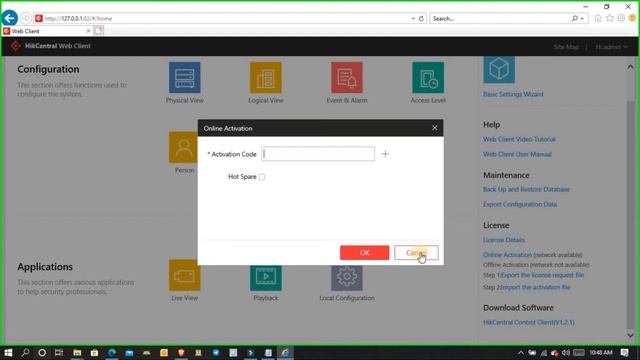Open the Web Client Video Tutorial link
Viewport: 640px width, 360px height.
click(x=519, y=139)
